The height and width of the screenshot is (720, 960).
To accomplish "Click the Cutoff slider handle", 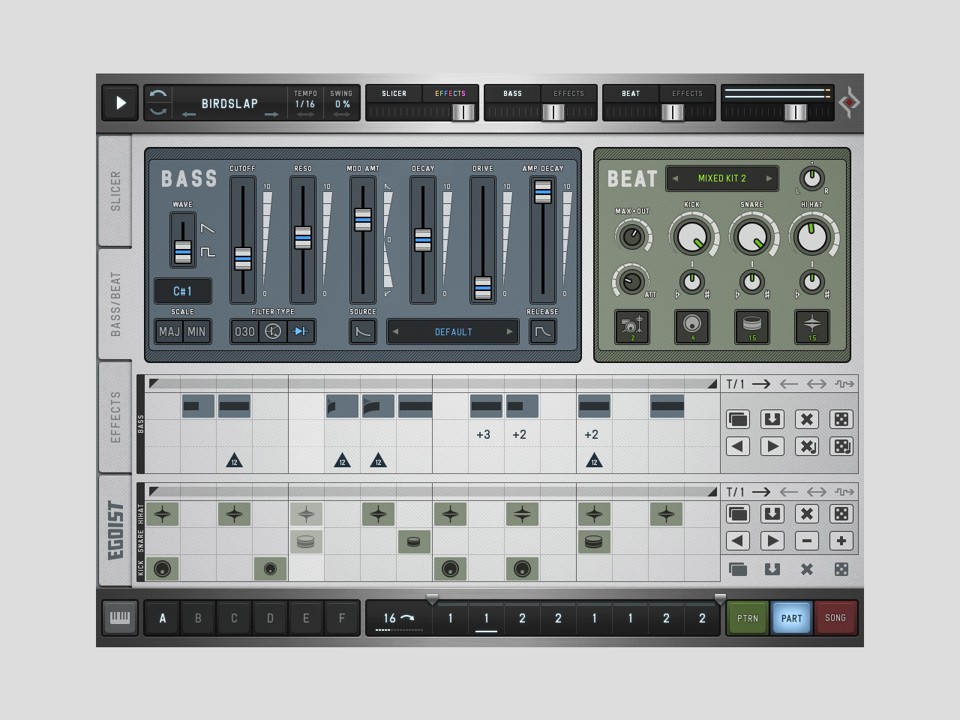I will pos(243,259).
